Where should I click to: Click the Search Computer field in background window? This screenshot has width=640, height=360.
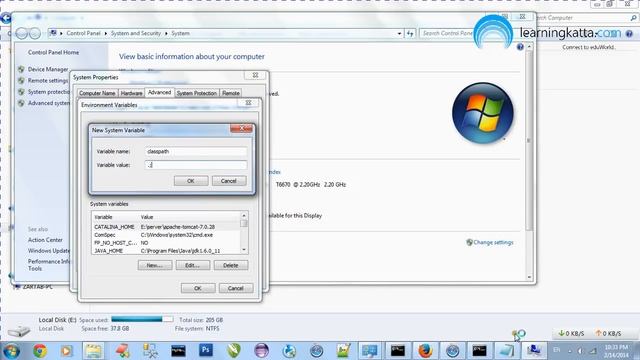(x=586, y=18)
